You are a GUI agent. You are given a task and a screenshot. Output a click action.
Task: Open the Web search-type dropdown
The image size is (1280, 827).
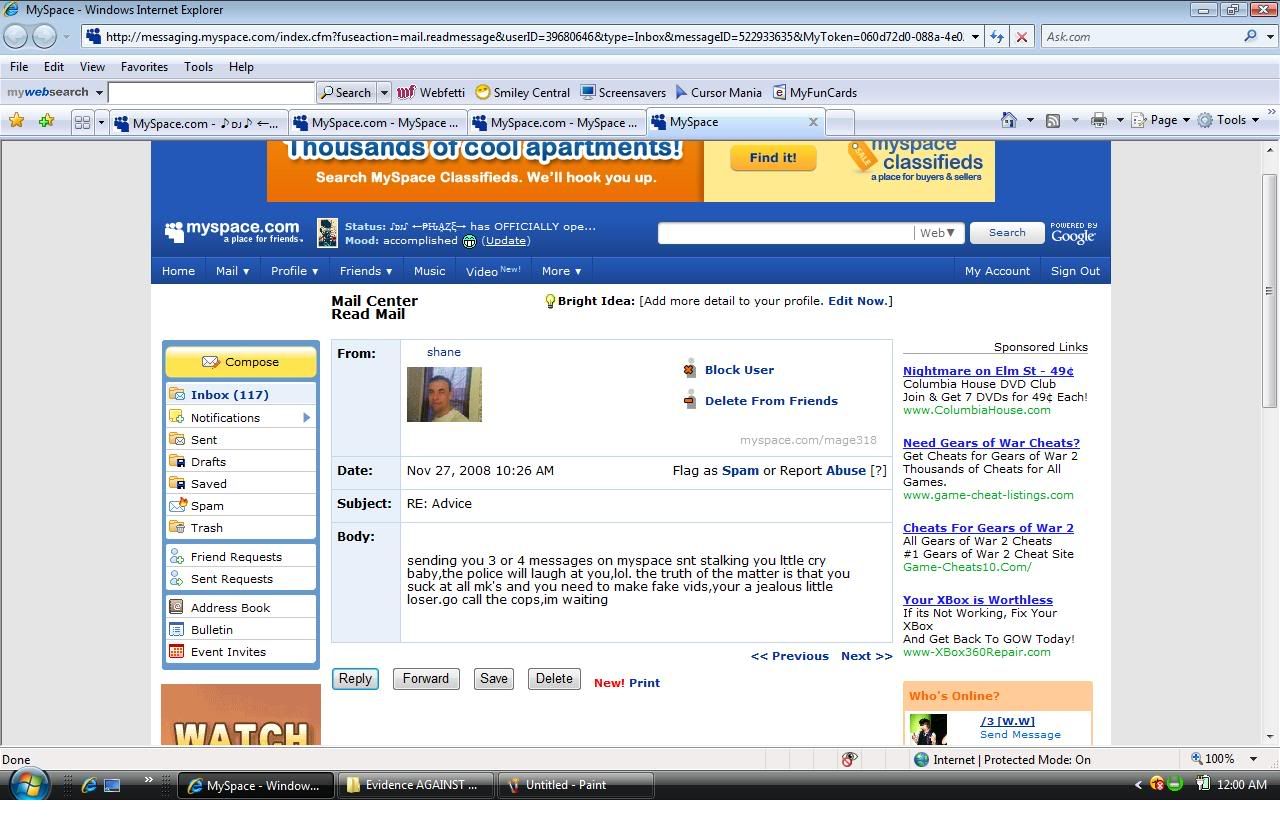click(x=938, y=233)
